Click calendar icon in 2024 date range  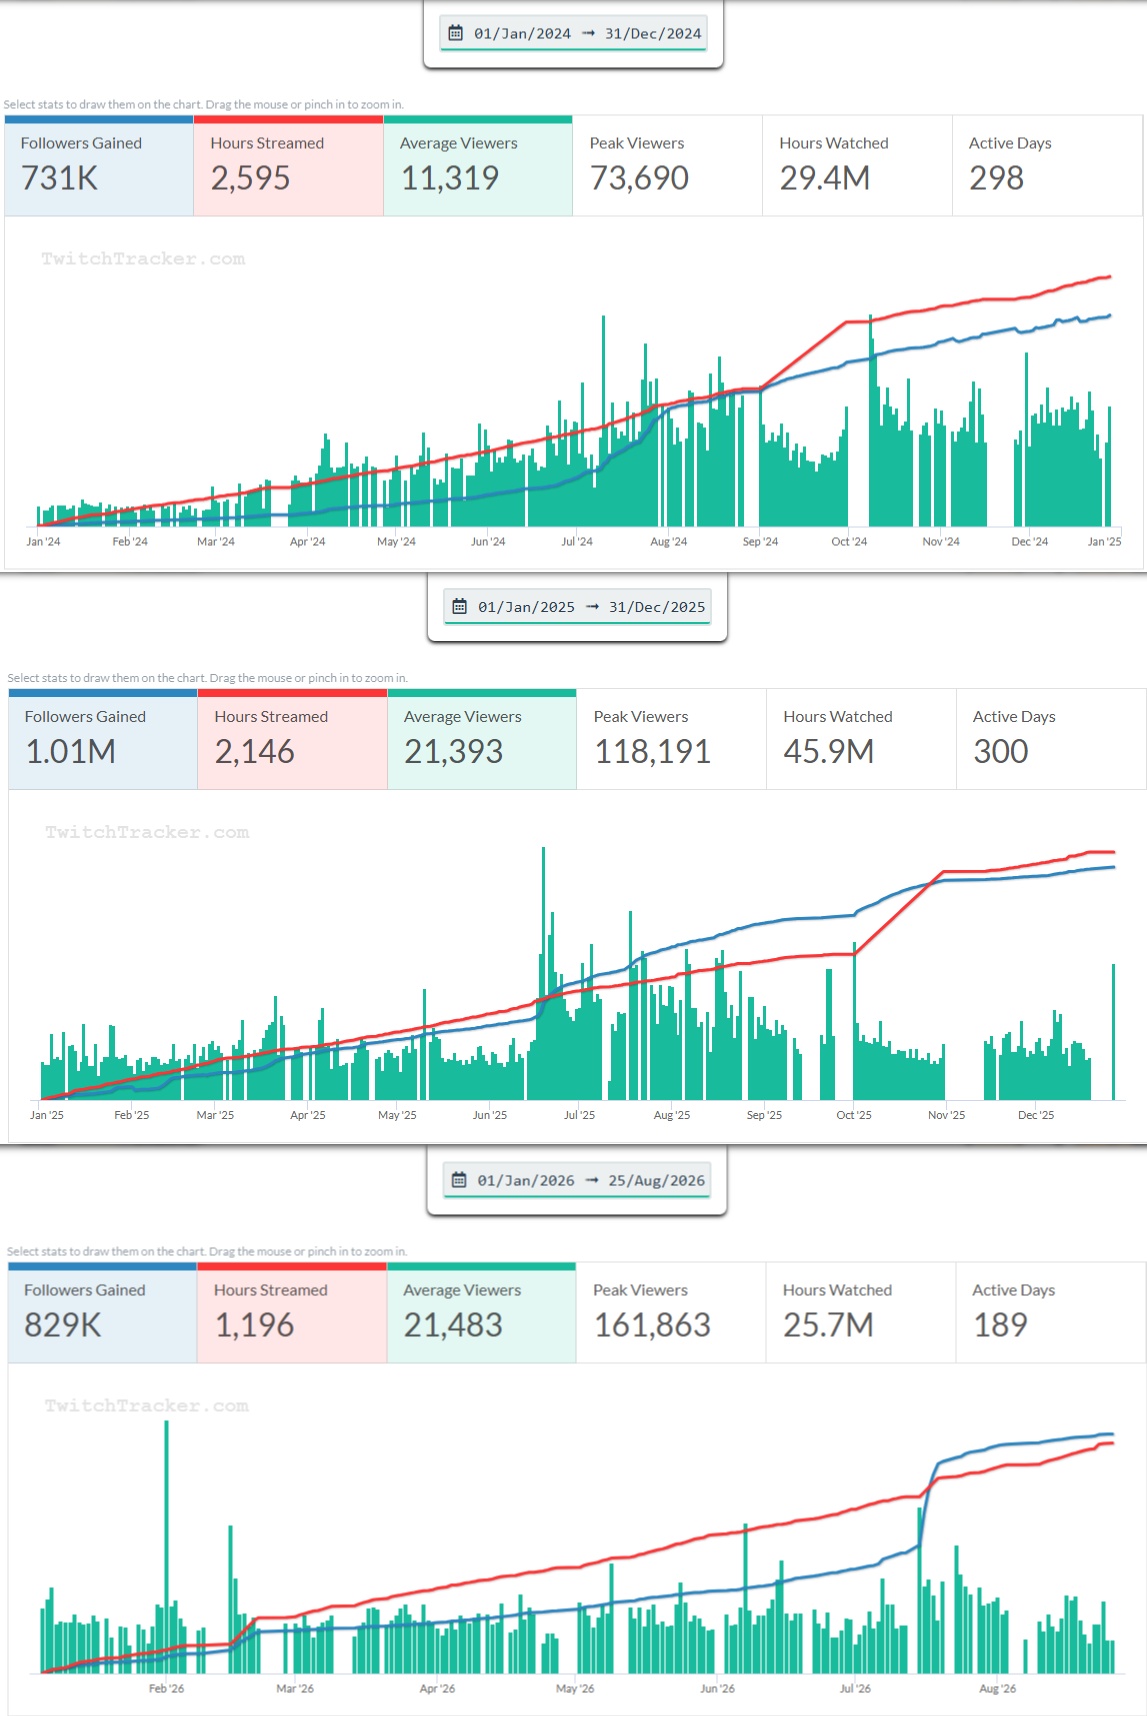click(x=455, y=33)
